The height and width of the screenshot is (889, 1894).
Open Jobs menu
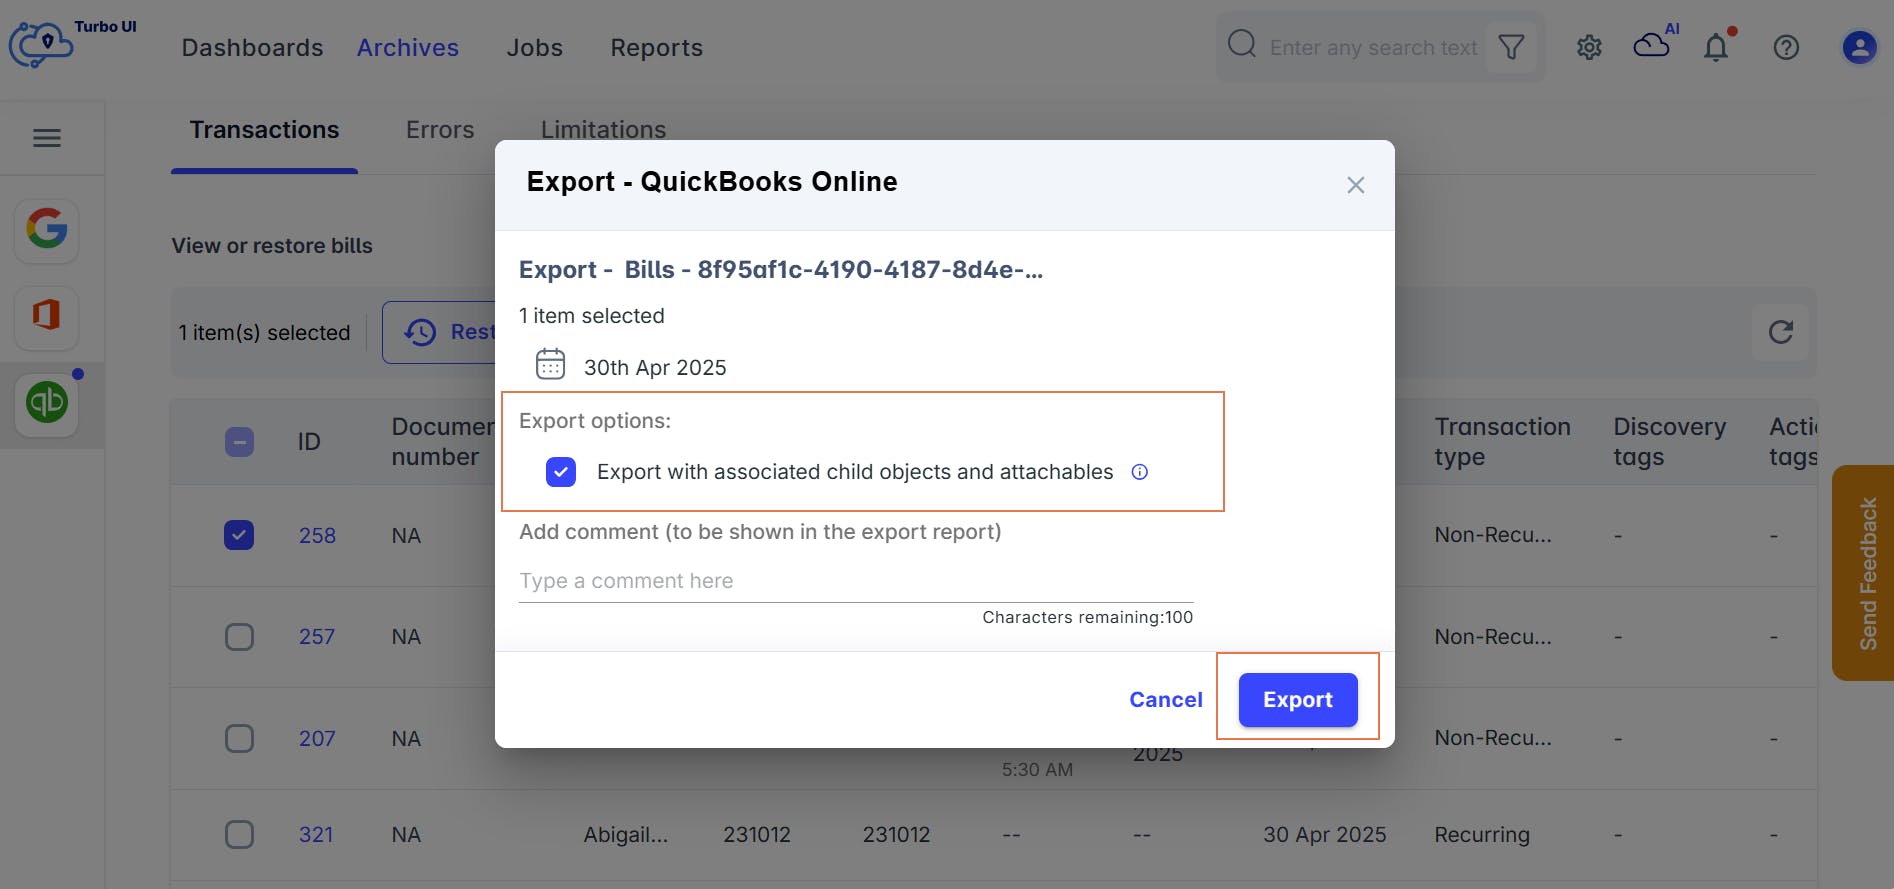click(535, 48)
